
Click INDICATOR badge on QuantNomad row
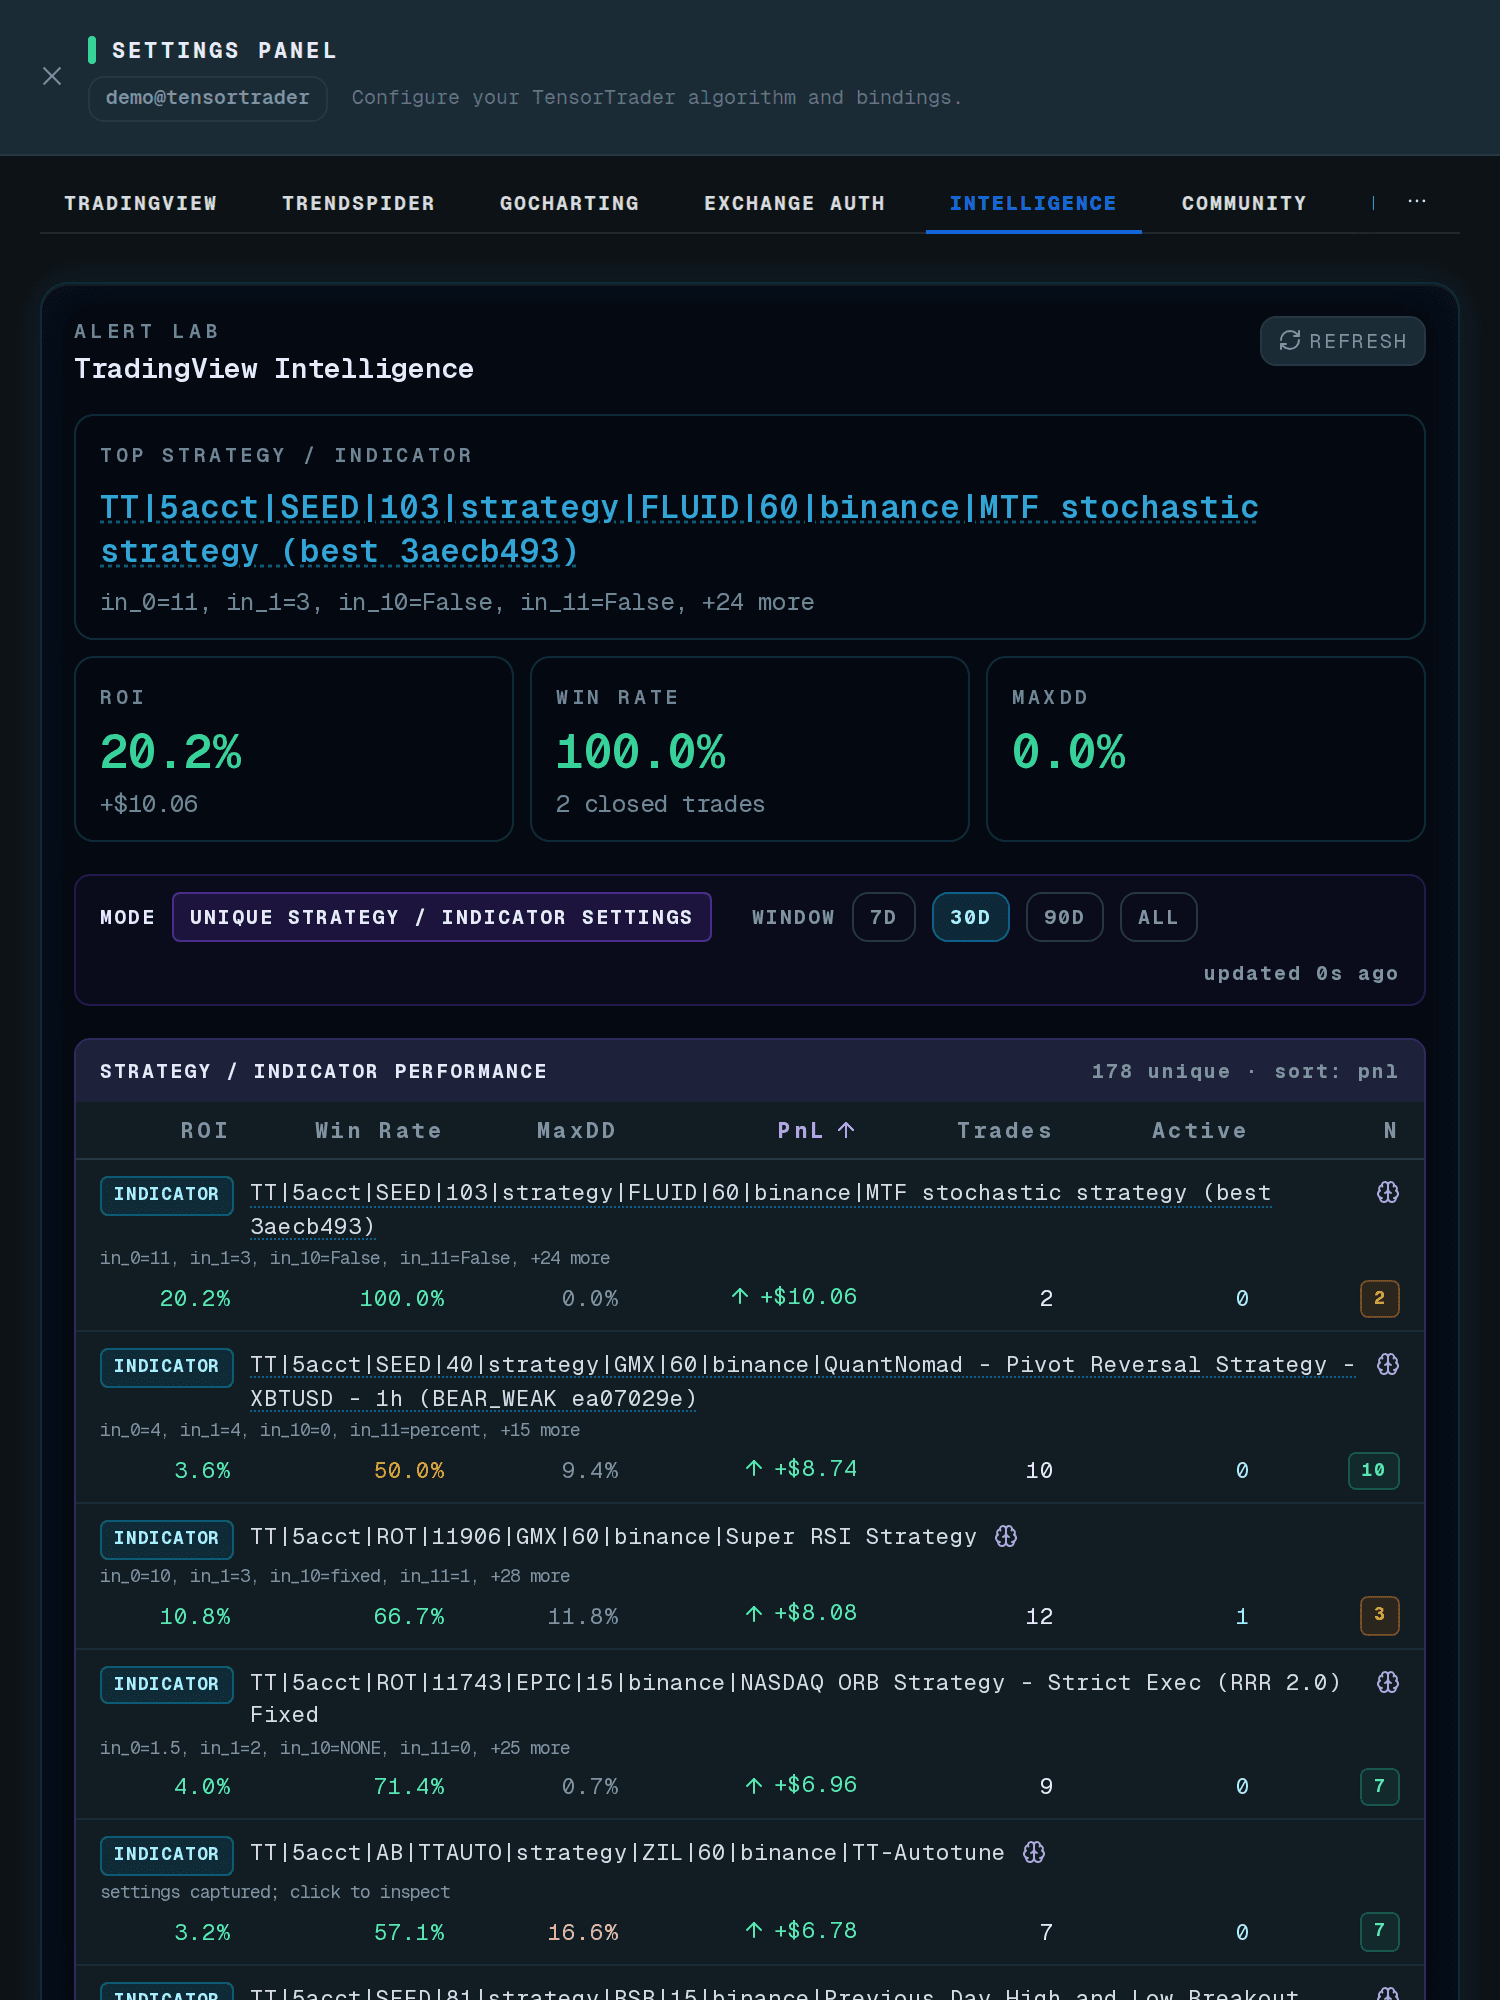point(166,1366)
